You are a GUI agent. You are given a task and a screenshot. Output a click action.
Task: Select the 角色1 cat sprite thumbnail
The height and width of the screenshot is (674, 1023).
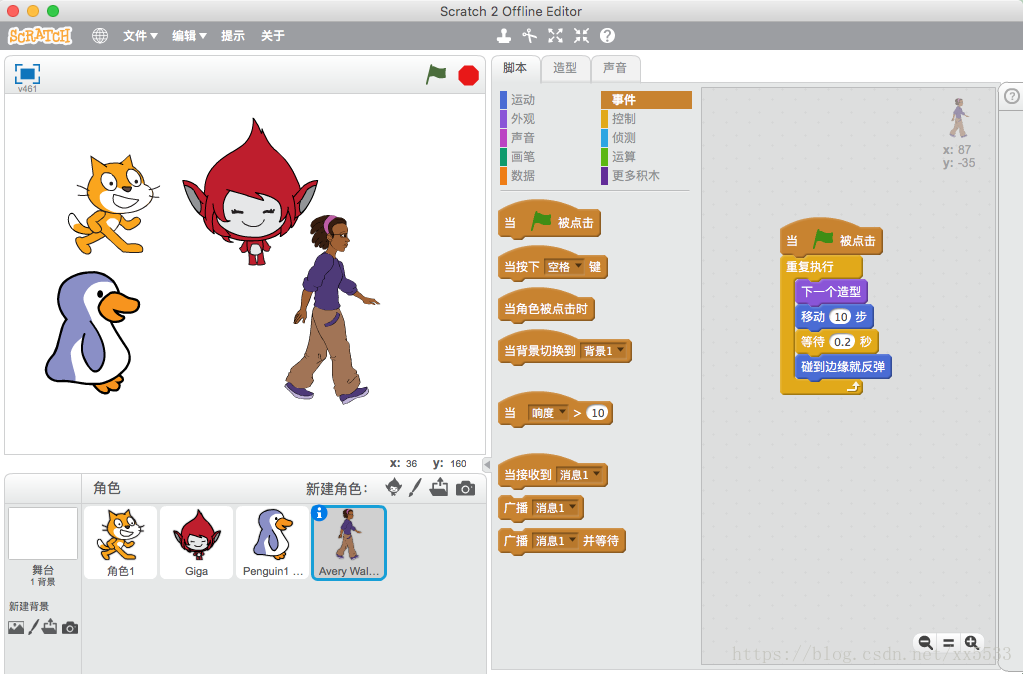point(121,542)
